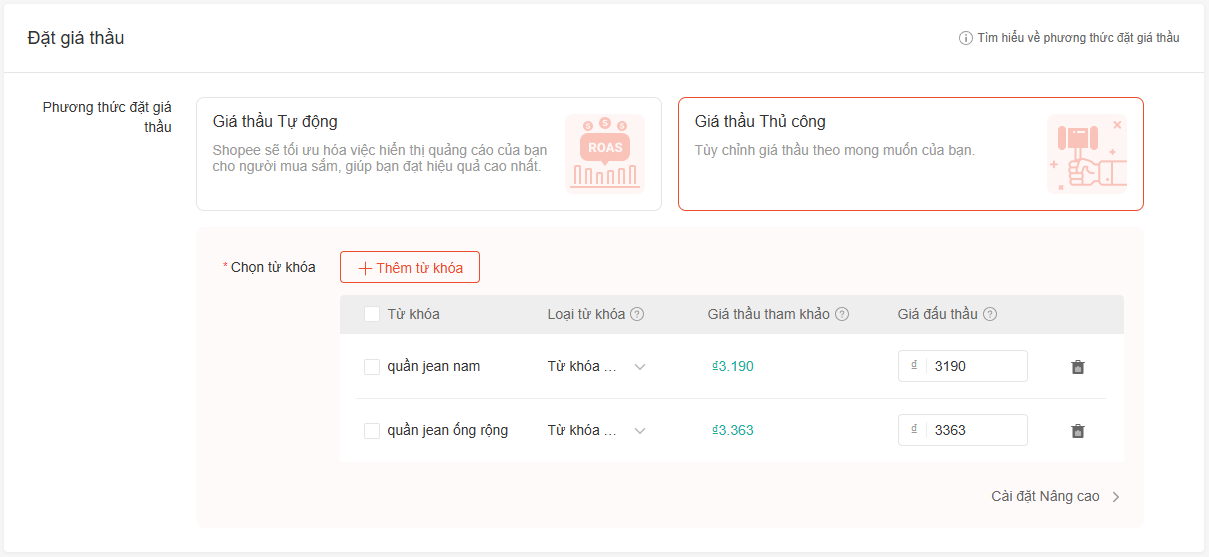Open help icon next to Giá đấu thầu
The image size is (1209, 557).
tap(990, 314)
